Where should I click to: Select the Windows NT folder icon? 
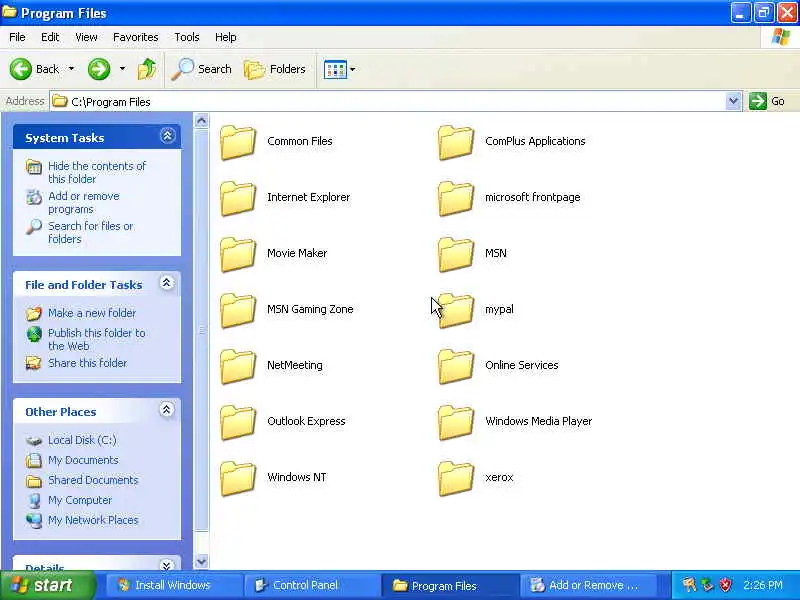(x=238, y=479)
